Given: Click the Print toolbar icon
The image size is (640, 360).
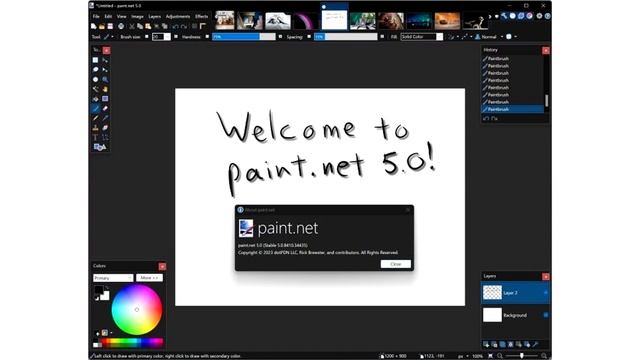Looking at the screenshot, I should pos(121,26).
